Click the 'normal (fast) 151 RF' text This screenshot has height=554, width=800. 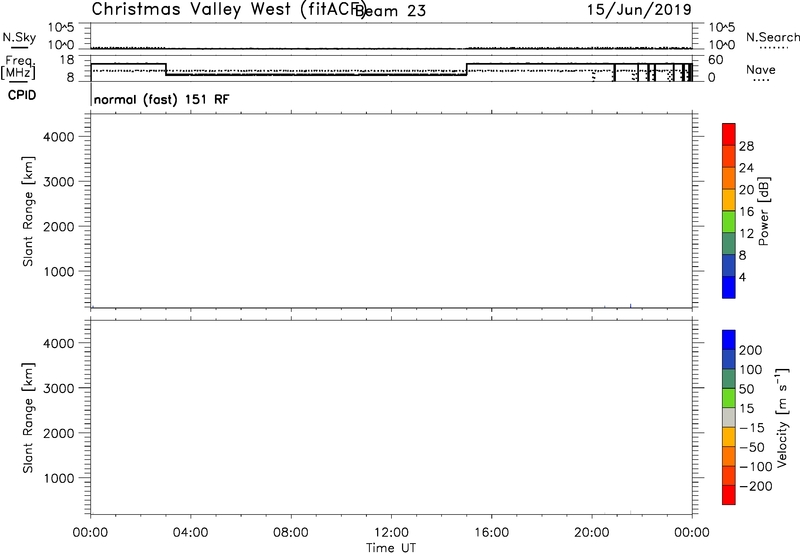coord(161,99)
